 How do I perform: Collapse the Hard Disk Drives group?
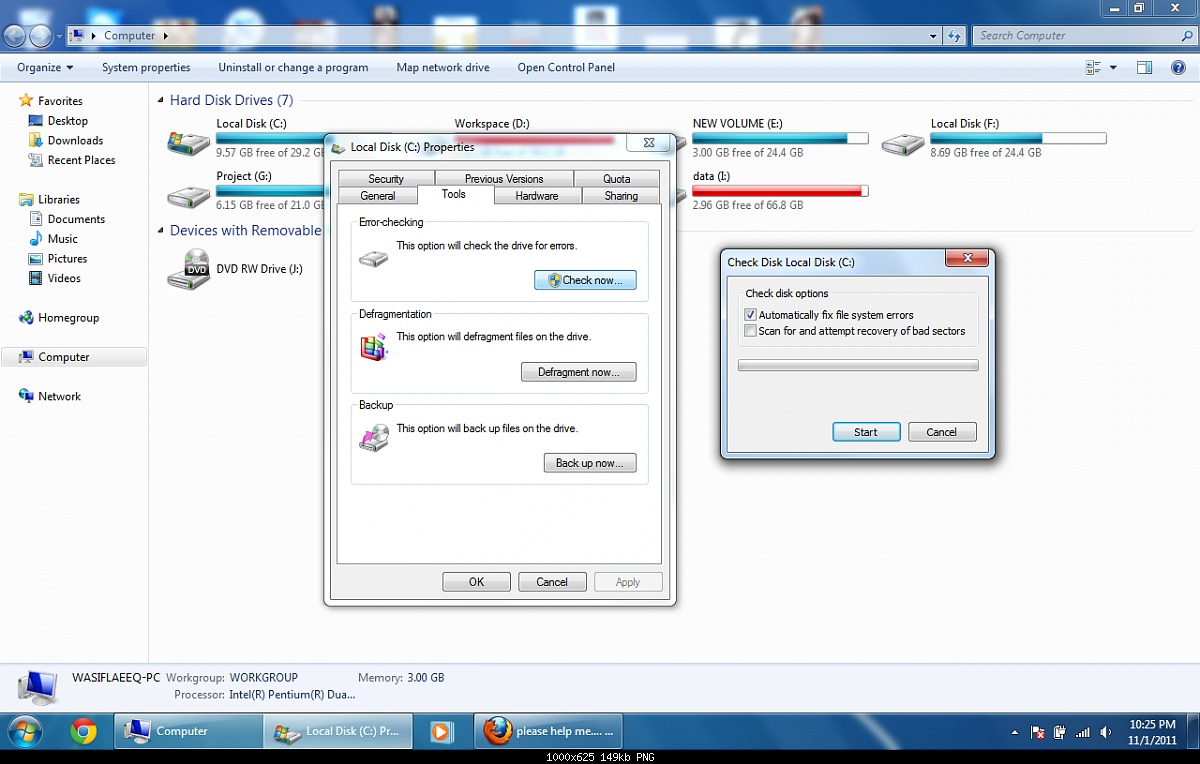click(161, 101)
